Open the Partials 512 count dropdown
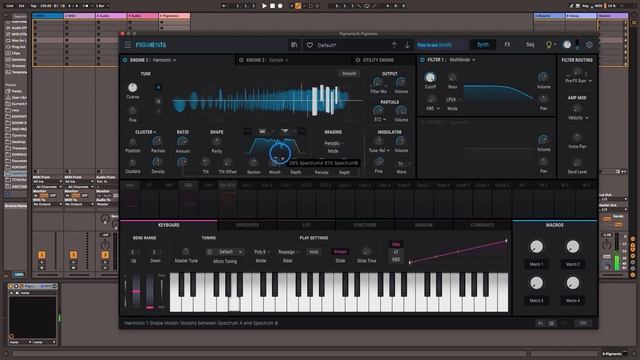Screen dimensions: 640x360 click(380, 120)
